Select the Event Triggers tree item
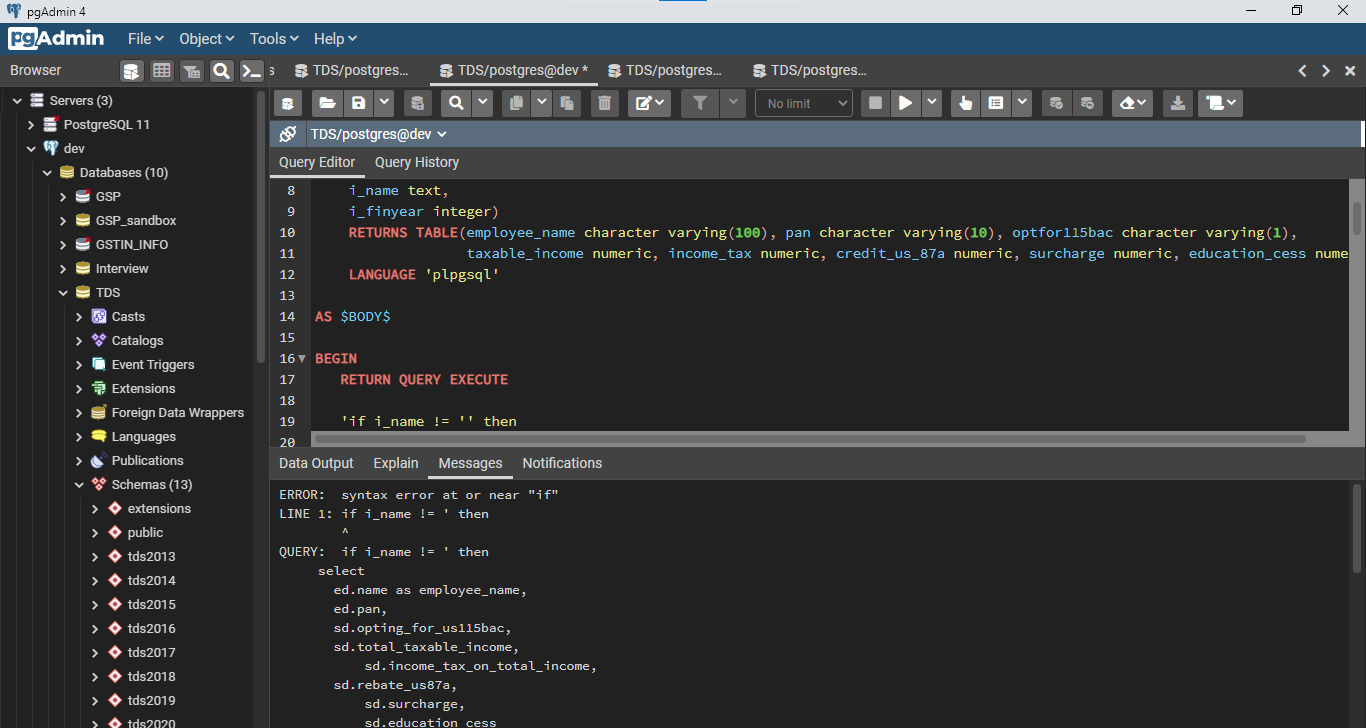 153,365
